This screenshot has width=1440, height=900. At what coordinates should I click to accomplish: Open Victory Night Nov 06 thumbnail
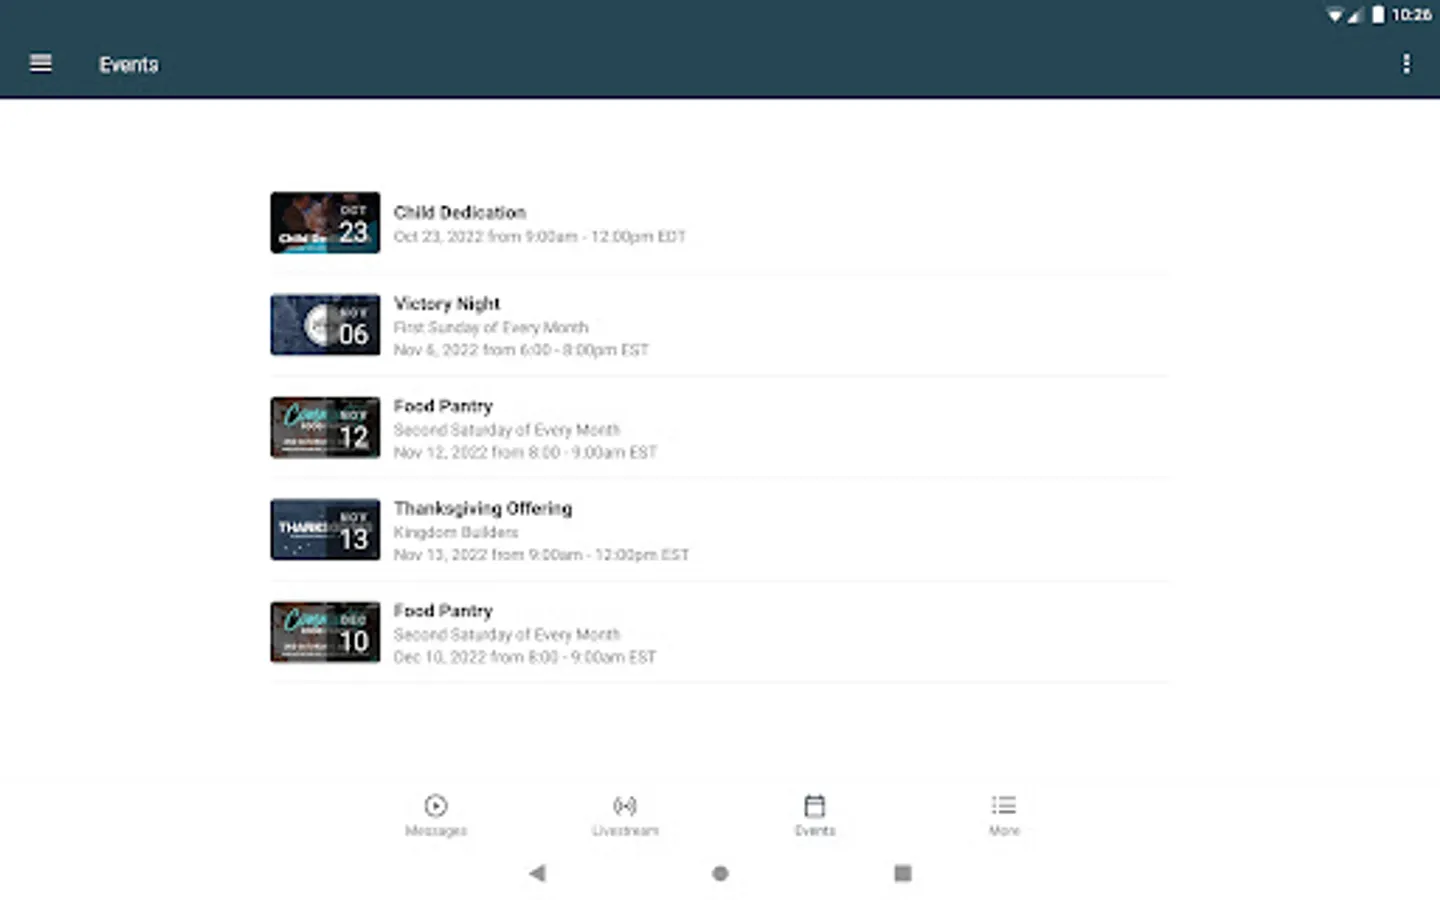click(x=325, y=325)
